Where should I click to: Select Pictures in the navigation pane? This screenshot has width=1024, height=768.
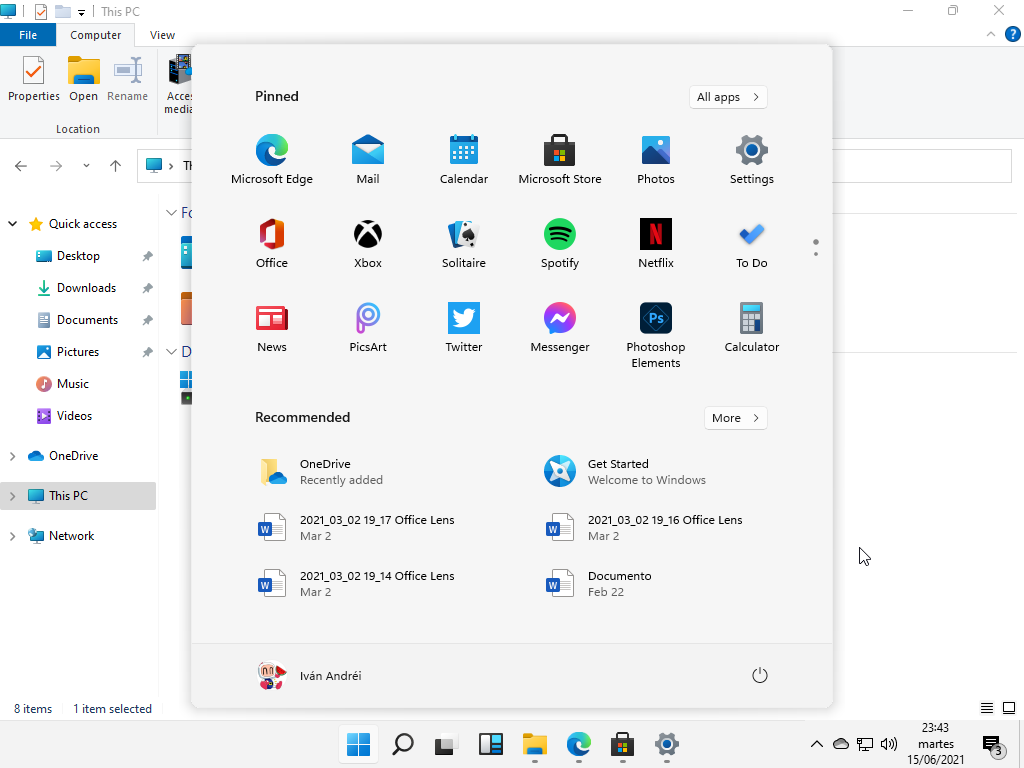tap(78, 352)
